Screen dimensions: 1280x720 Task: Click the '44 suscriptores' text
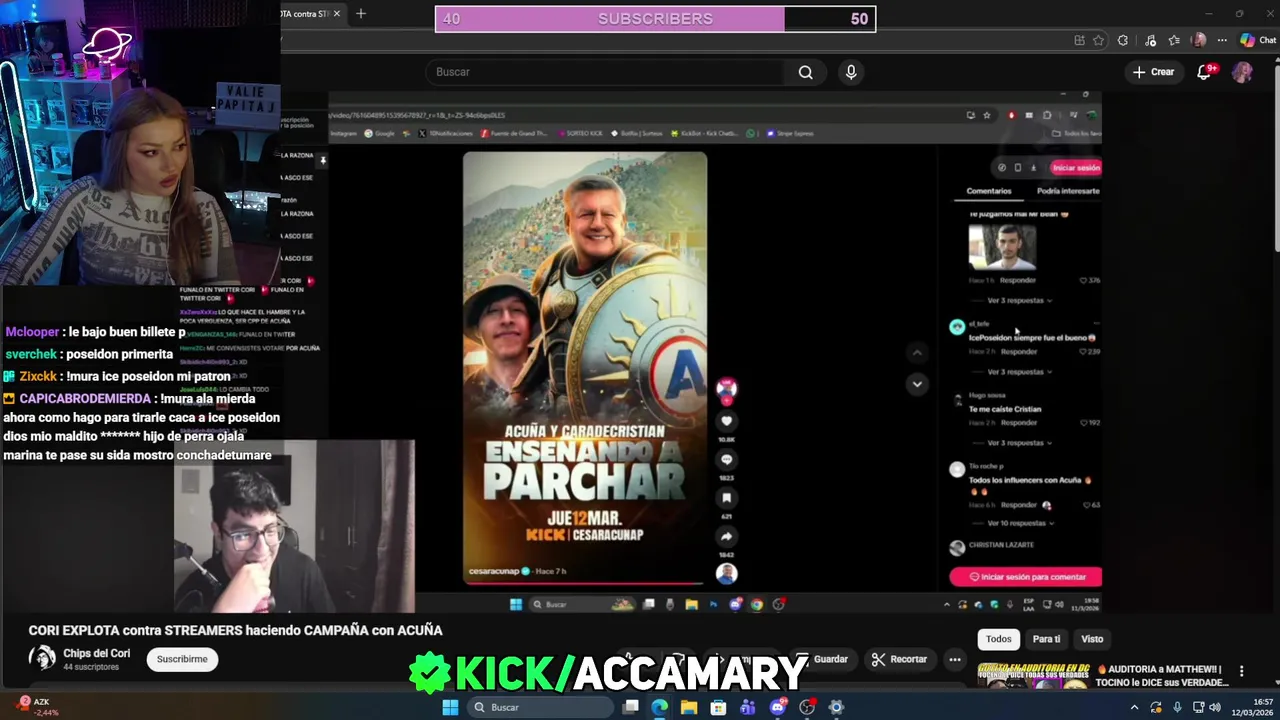[91, 667]
